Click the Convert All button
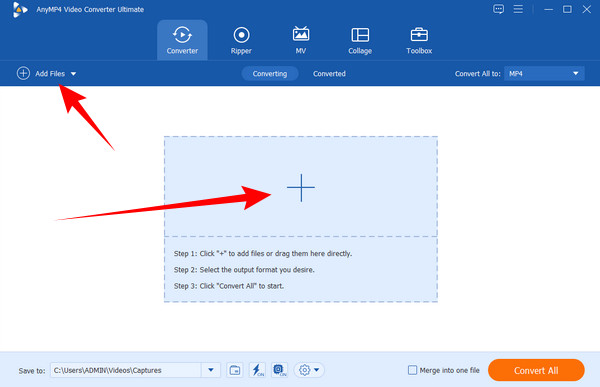The height and width of the screenshot is (387, 600). pyautogui.click(x=536, y=370)
